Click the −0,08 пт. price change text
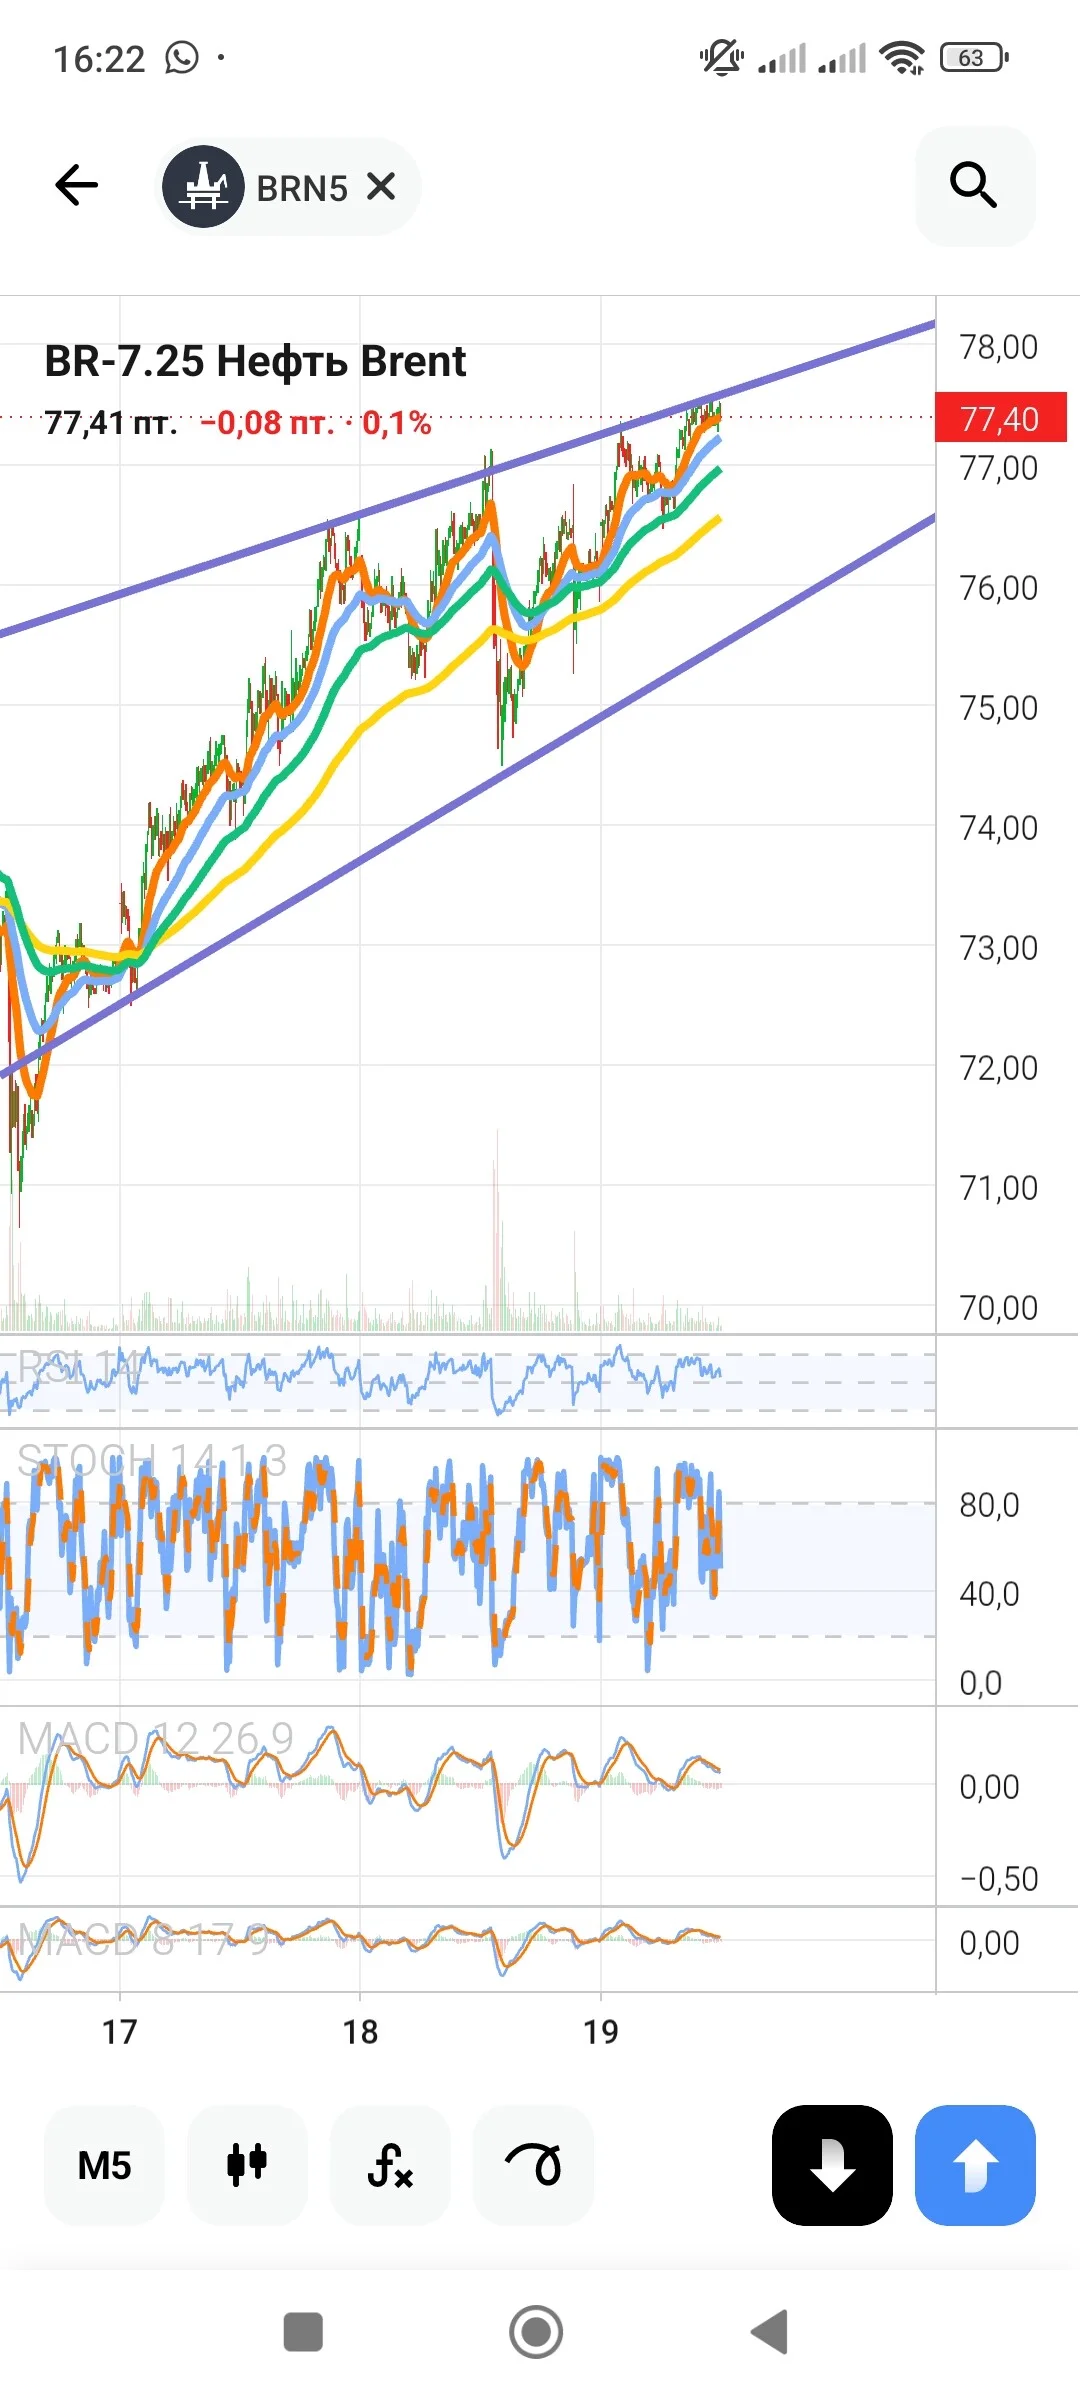1080x2400 pixels. point(267,423)
